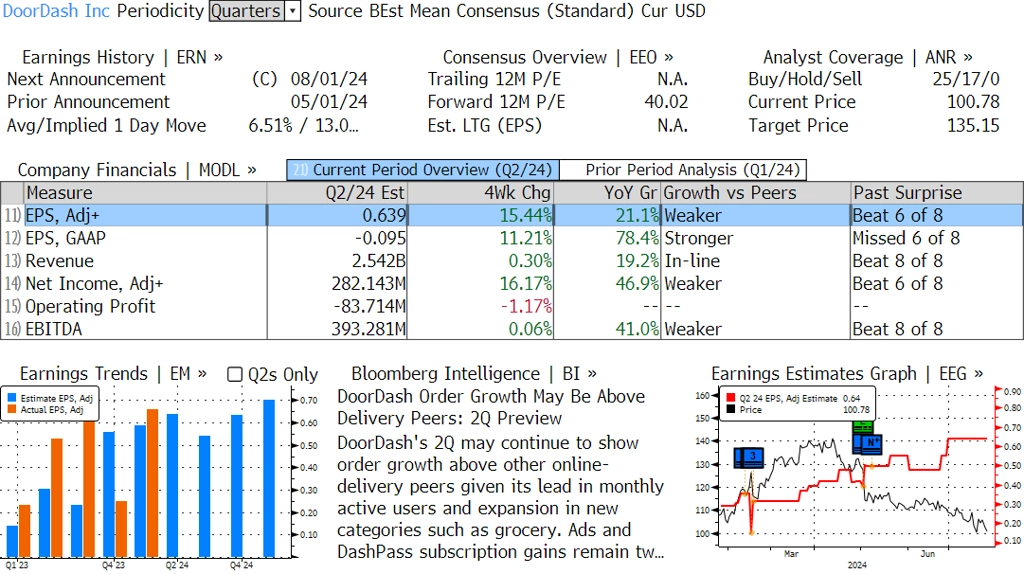Click the orange Actual EPS legend swatch
Screen dimensions: 1024x574
[12, 410]
